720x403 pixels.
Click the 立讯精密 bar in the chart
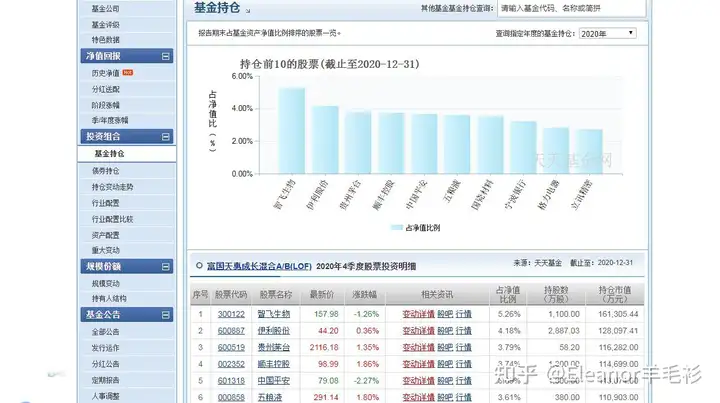coord(589,151)
